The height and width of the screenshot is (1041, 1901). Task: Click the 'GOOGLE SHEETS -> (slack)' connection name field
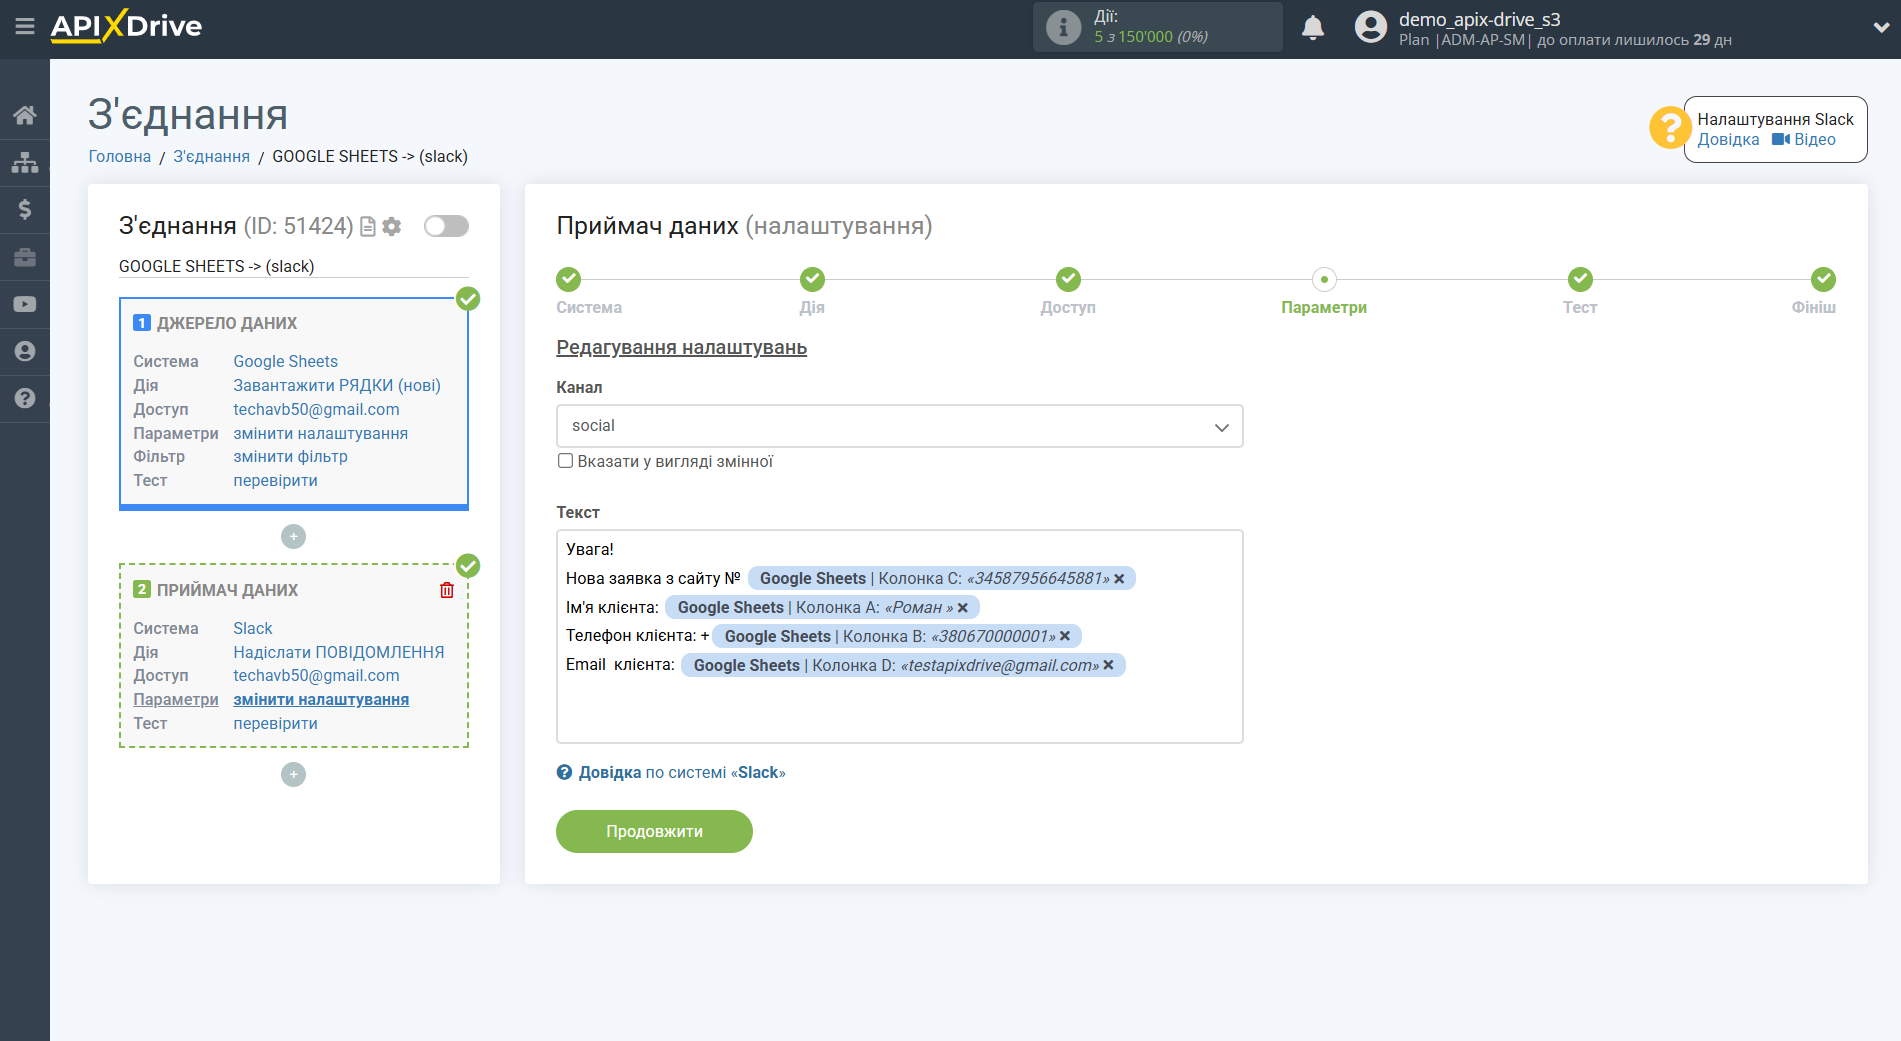[x=293, y=267]
